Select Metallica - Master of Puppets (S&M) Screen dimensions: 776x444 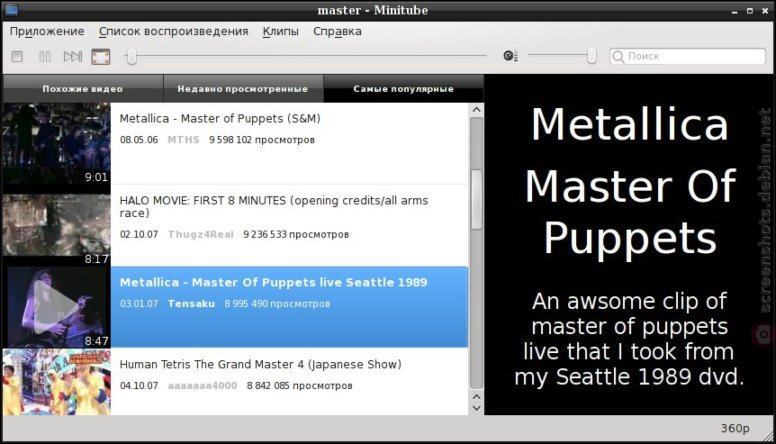pyautogui.click(x=289, y=144)
